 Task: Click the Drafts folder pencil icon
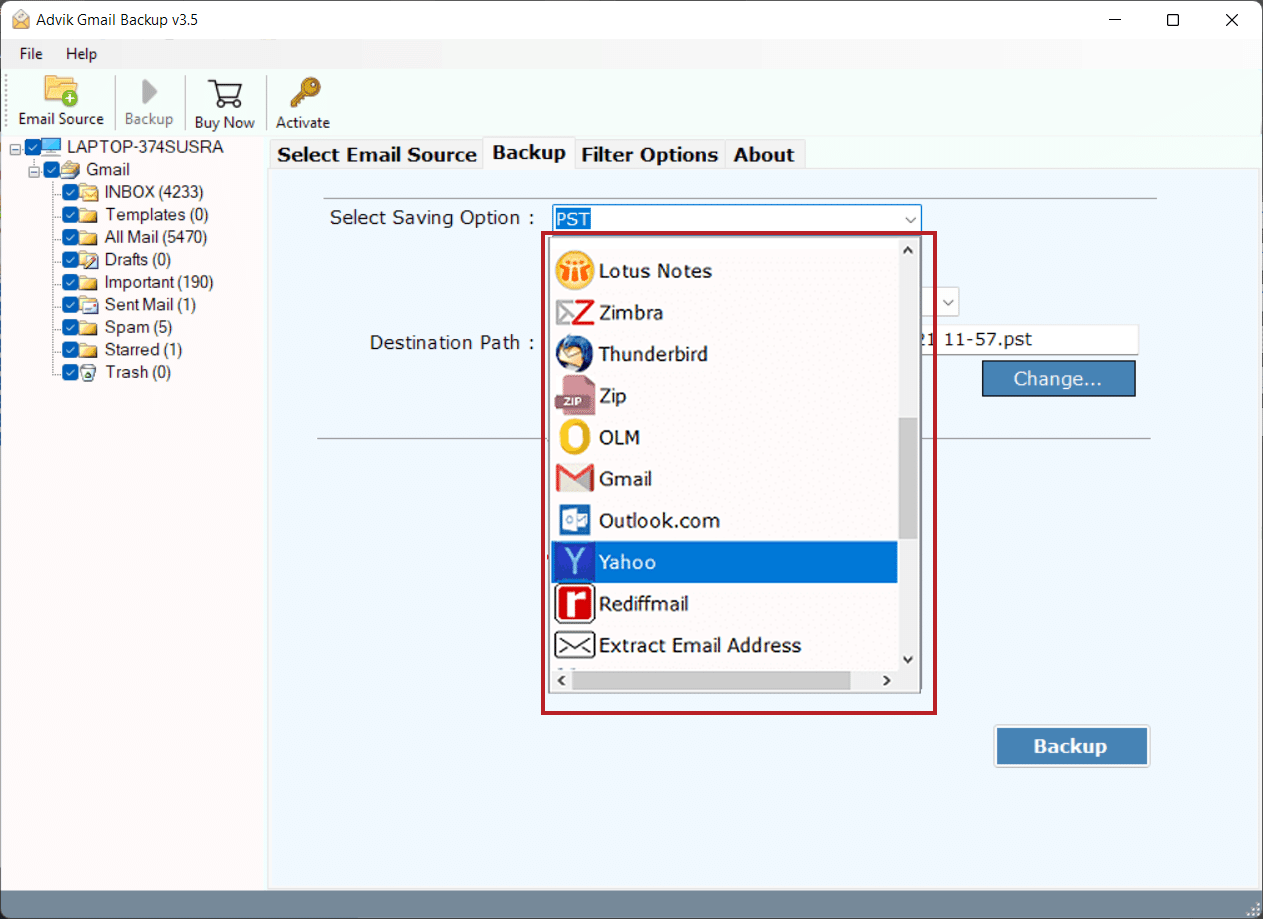(x=89, y=260)
